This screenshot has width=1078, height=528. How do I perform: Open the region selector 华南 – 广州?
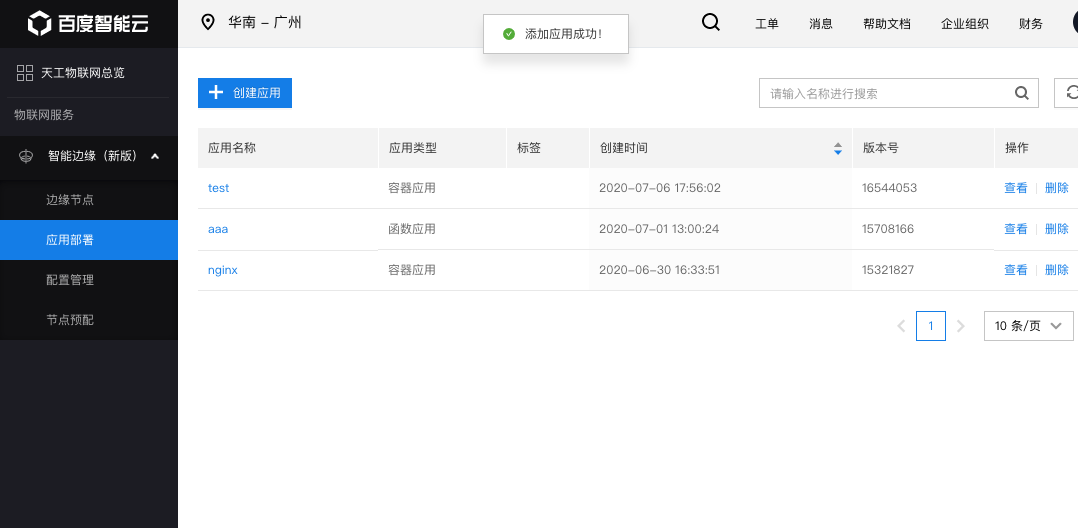pos(265,23)
